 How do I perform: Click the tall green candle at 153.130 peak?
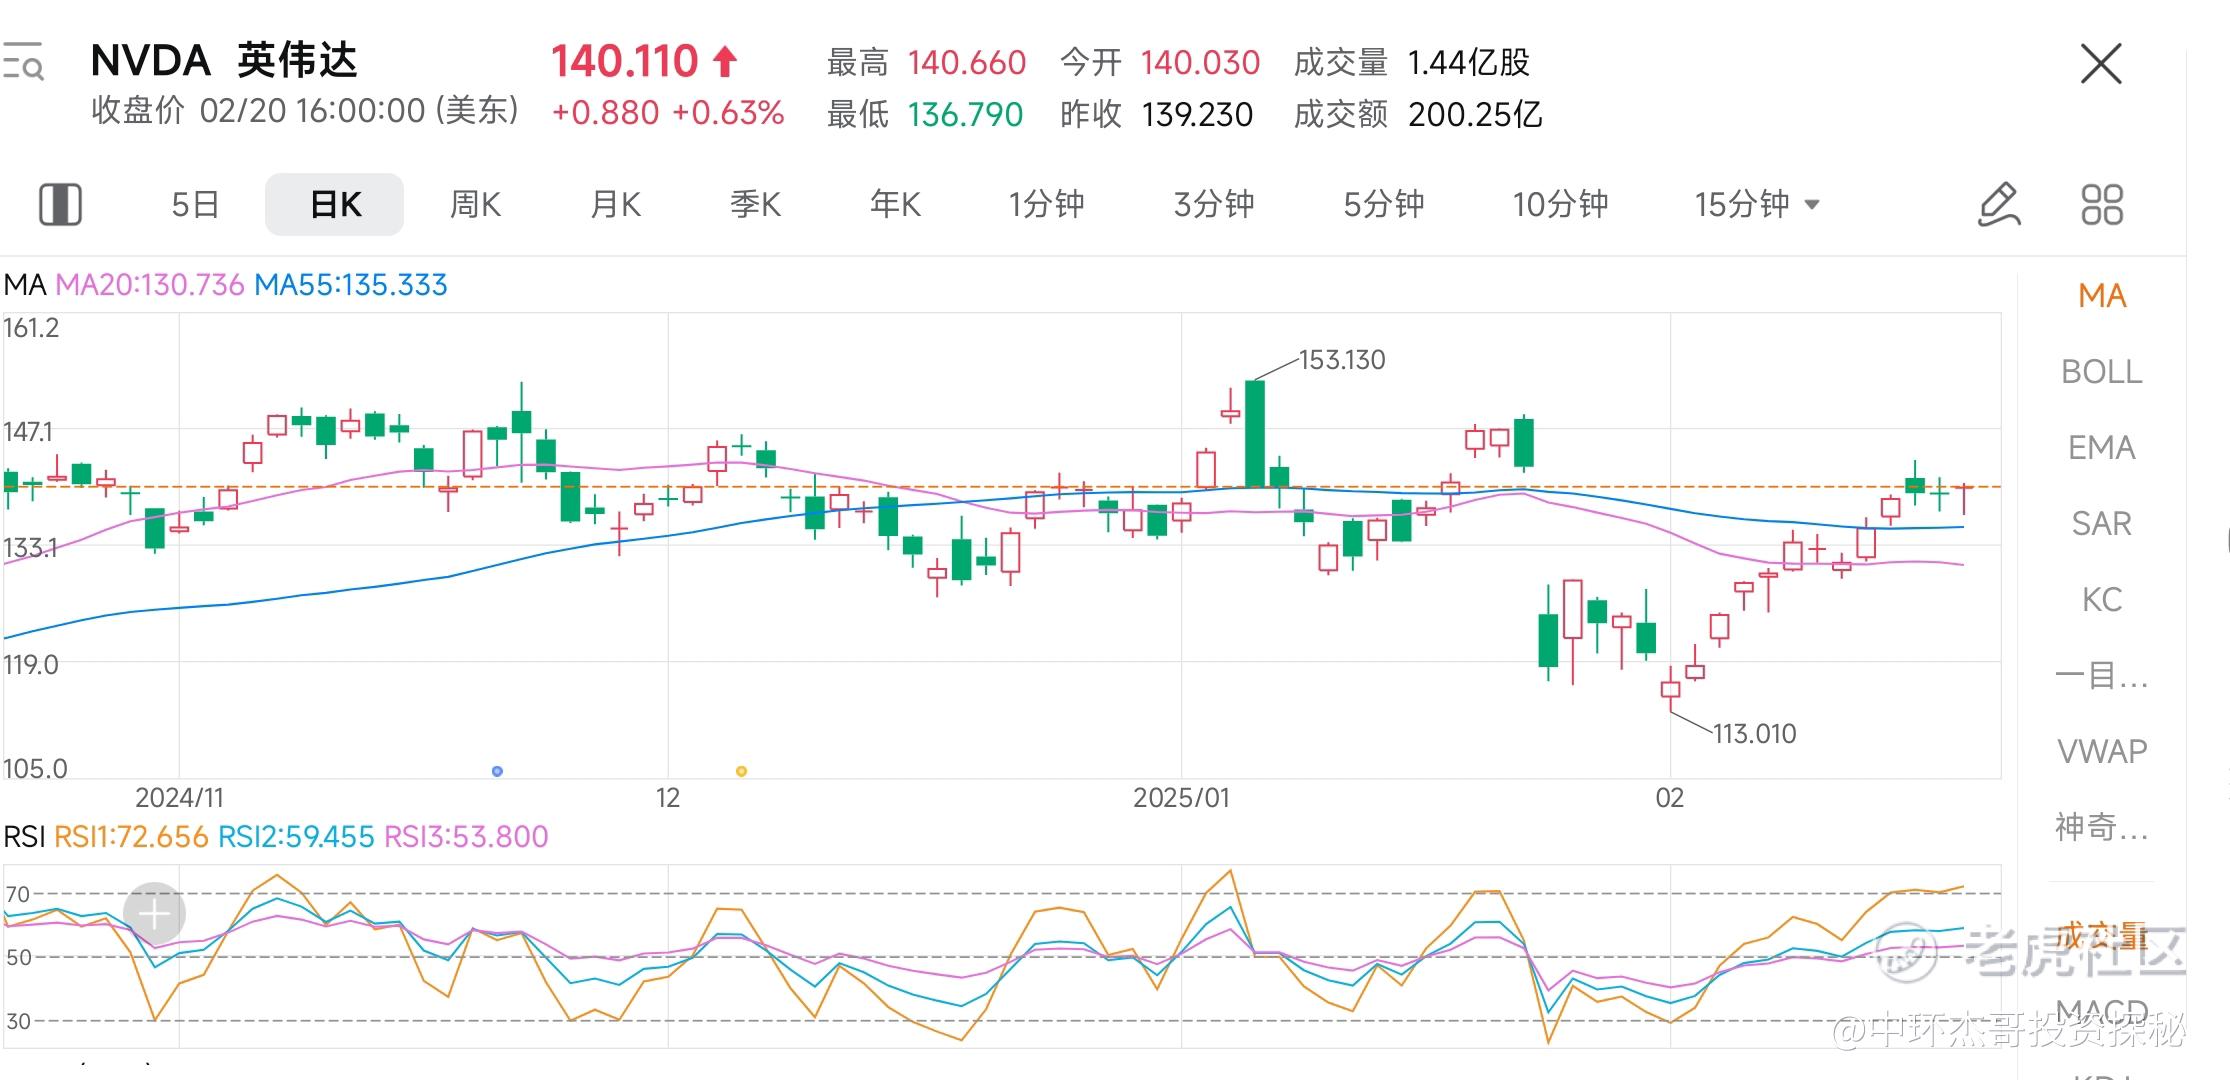1254,434
